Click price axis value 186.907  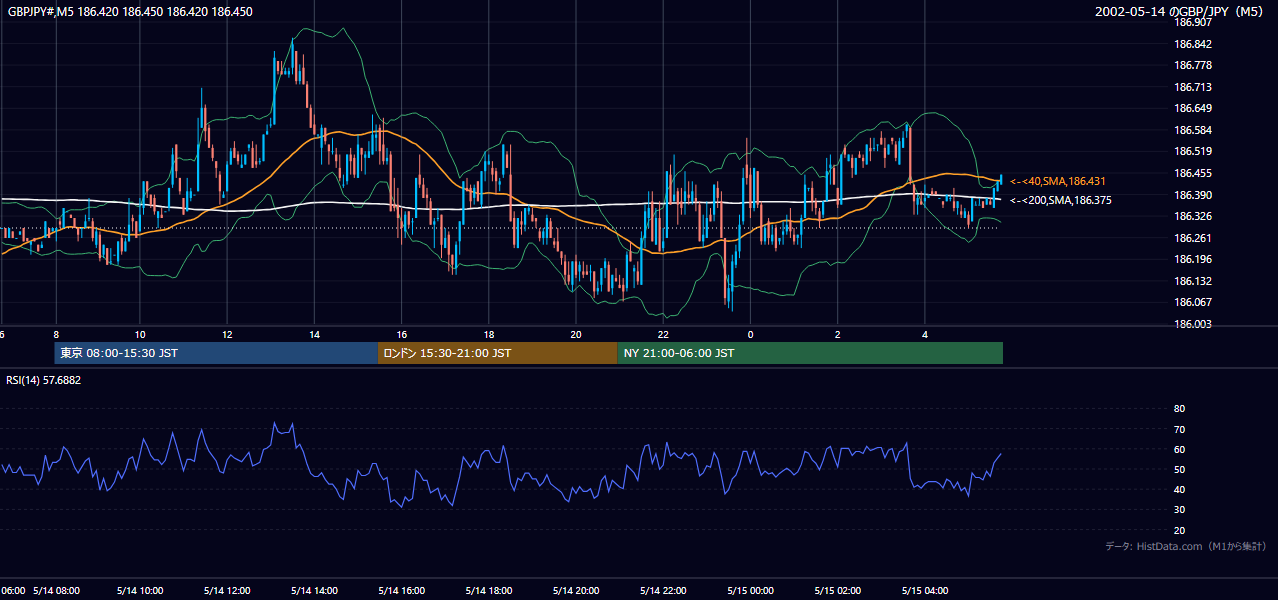[1193, 22]
